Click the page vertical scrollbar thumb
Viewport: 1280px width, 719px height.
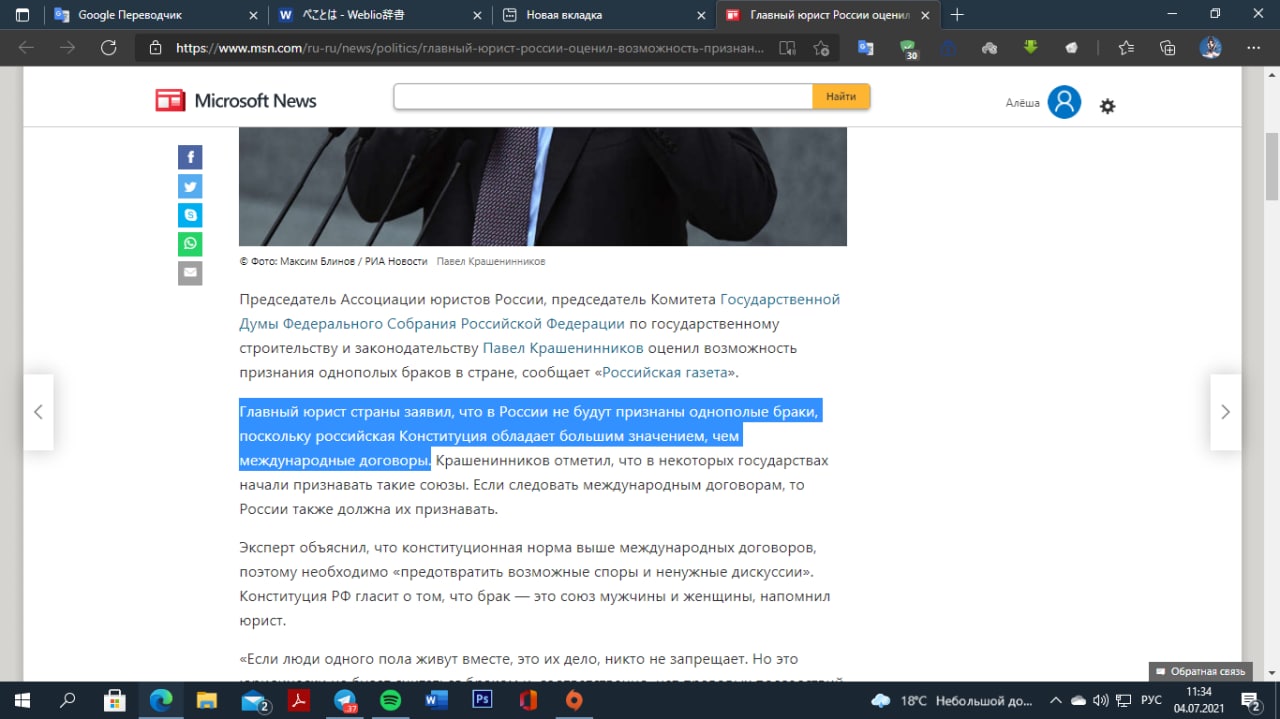click(1271, 165)
